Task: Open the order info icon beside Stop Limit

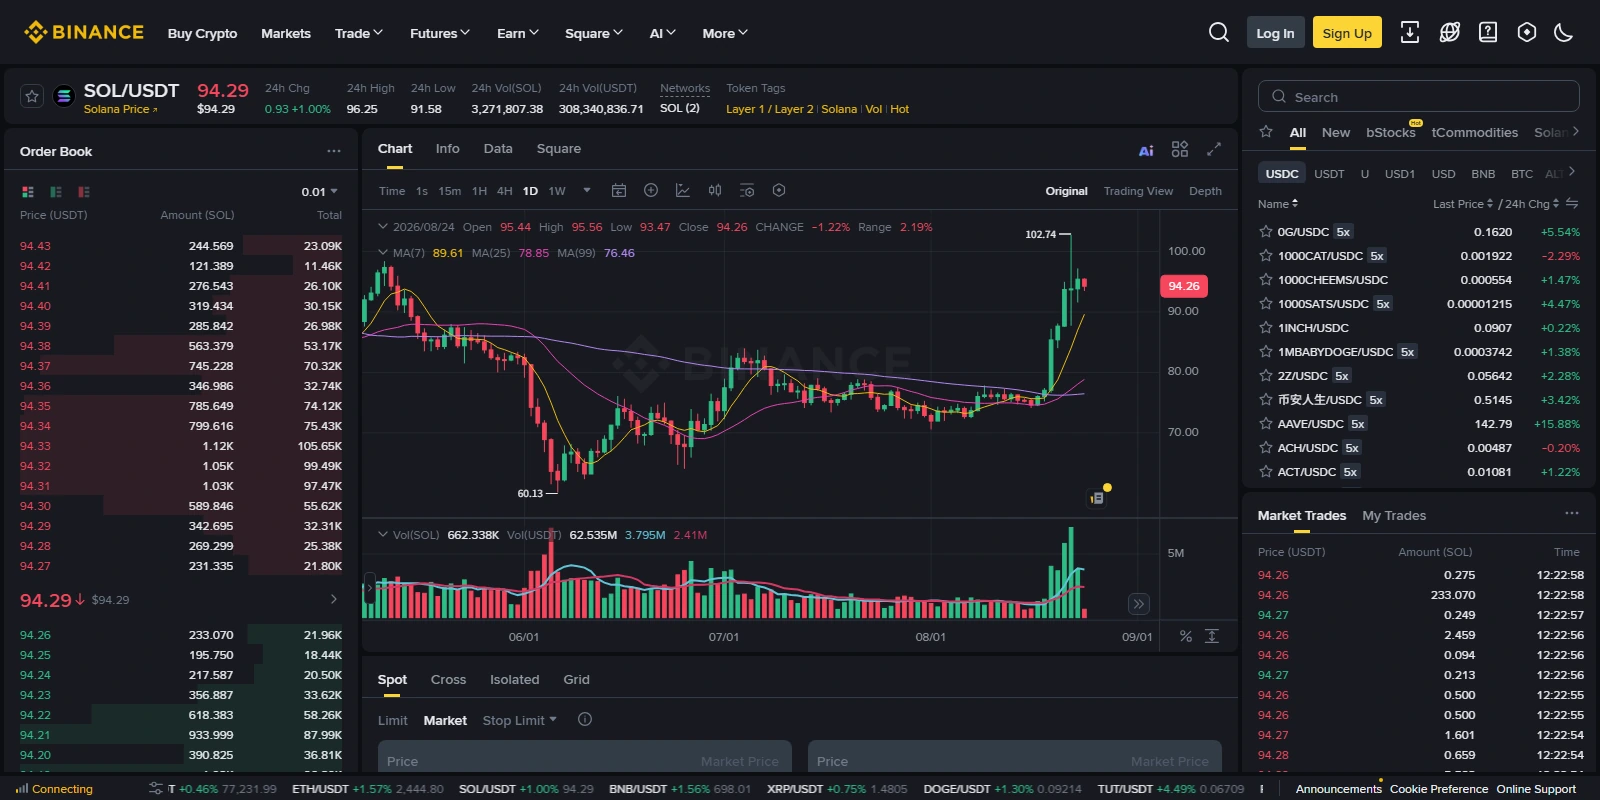Action: pos(585,719)
